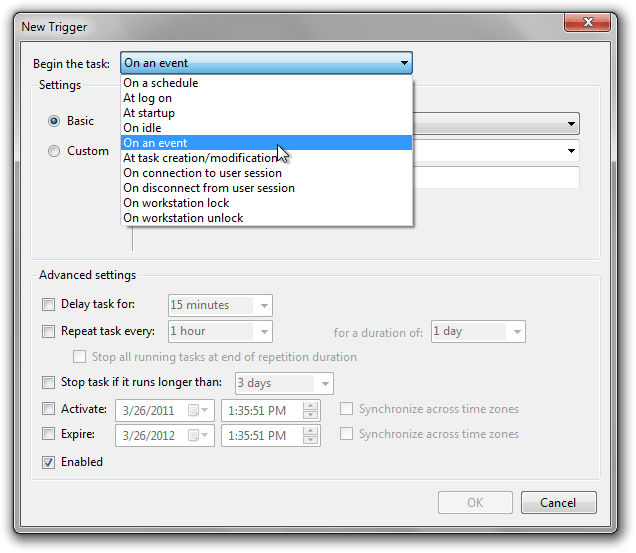Check the Expire checkbox
Viewport: 636px width, 553px height.
click(48, 434)
